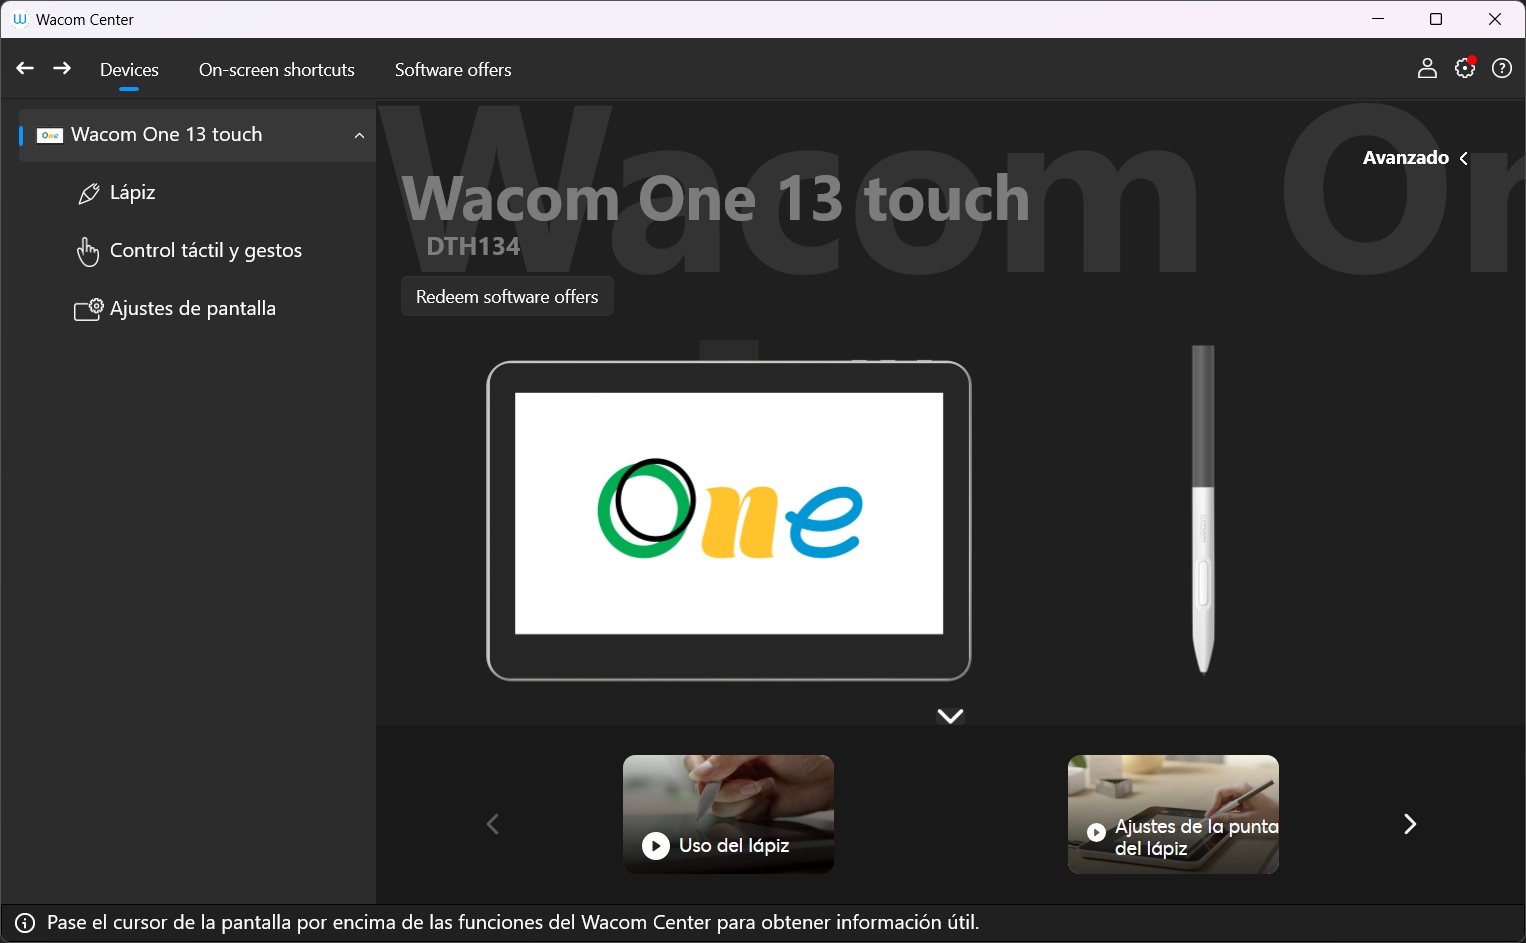Viewport: 1526px width, 943px height.
Task: Click Redeem software offers button
Action: pyautogui.click(x=507, y=297)
